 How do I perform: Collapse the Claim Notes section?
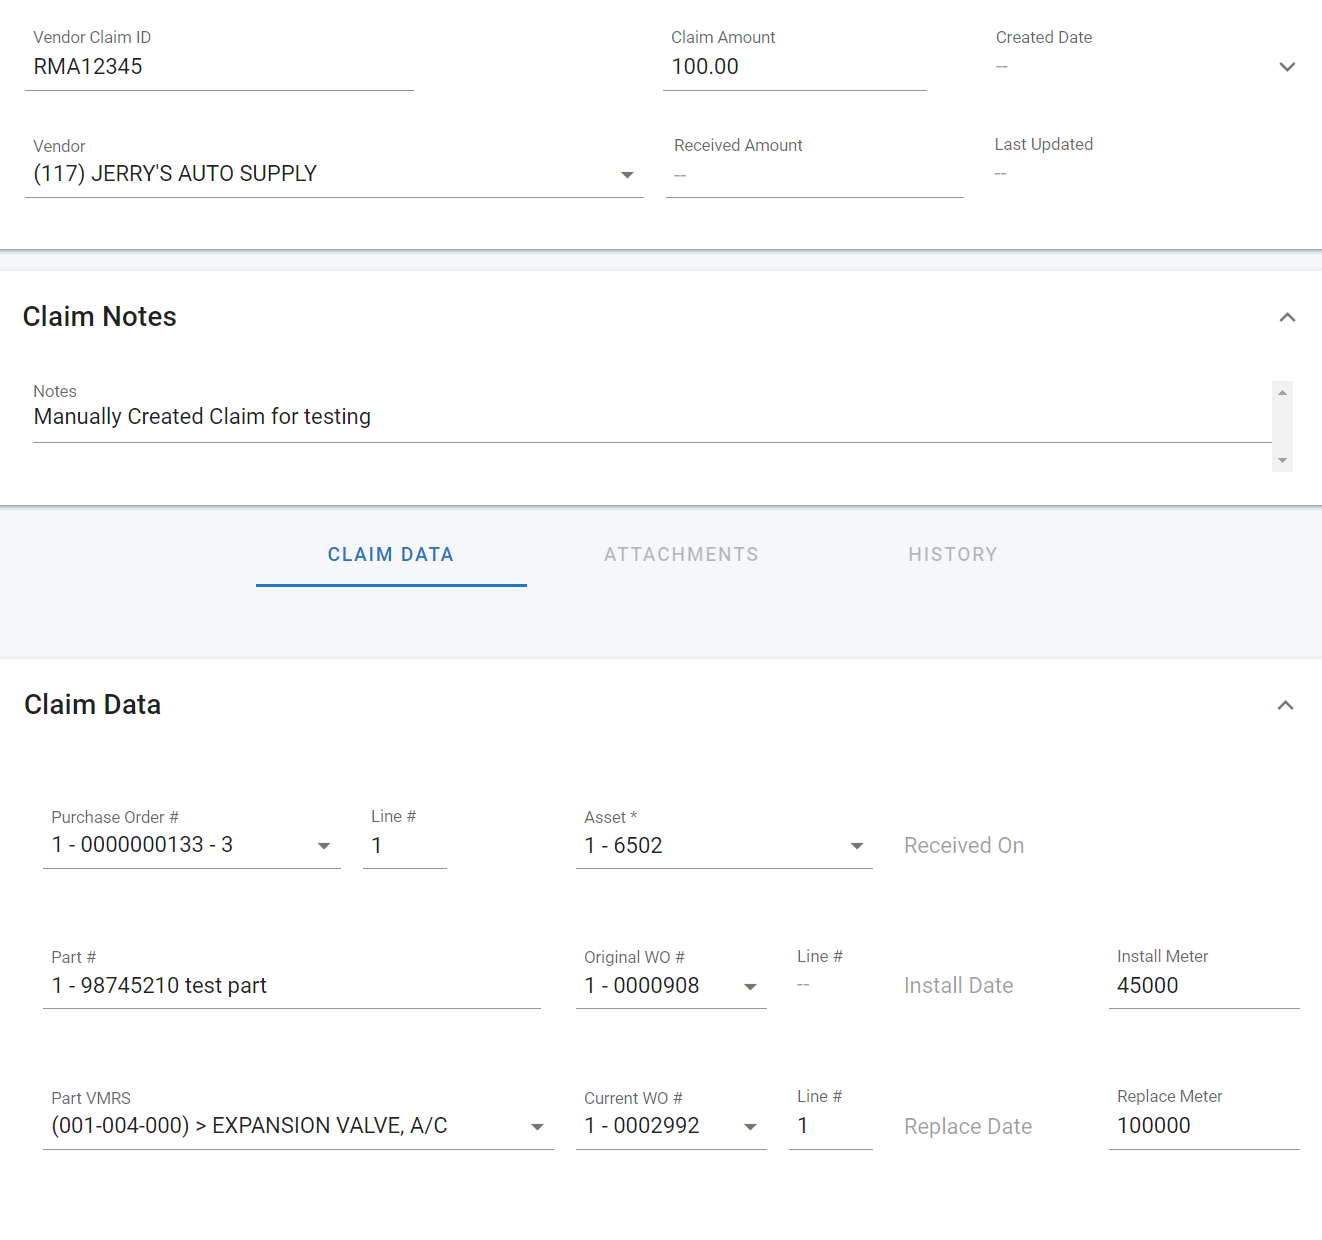[x=1287, y=318]
